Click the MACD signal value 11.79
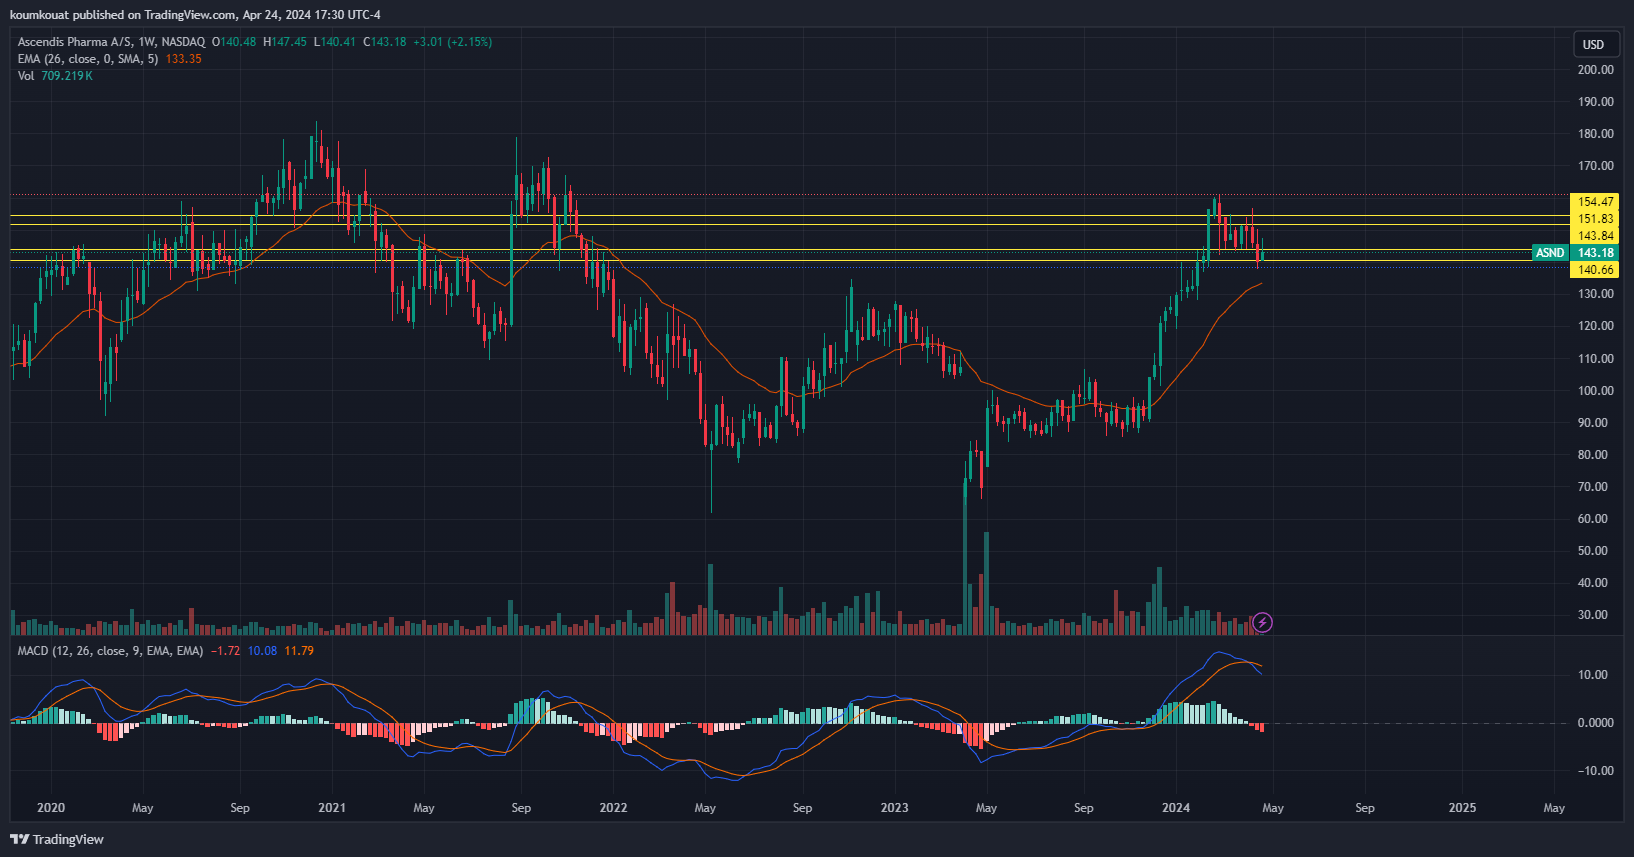The height and width of the screenshot is (857, 1634). pyautogui.click(x=299, y=651)
